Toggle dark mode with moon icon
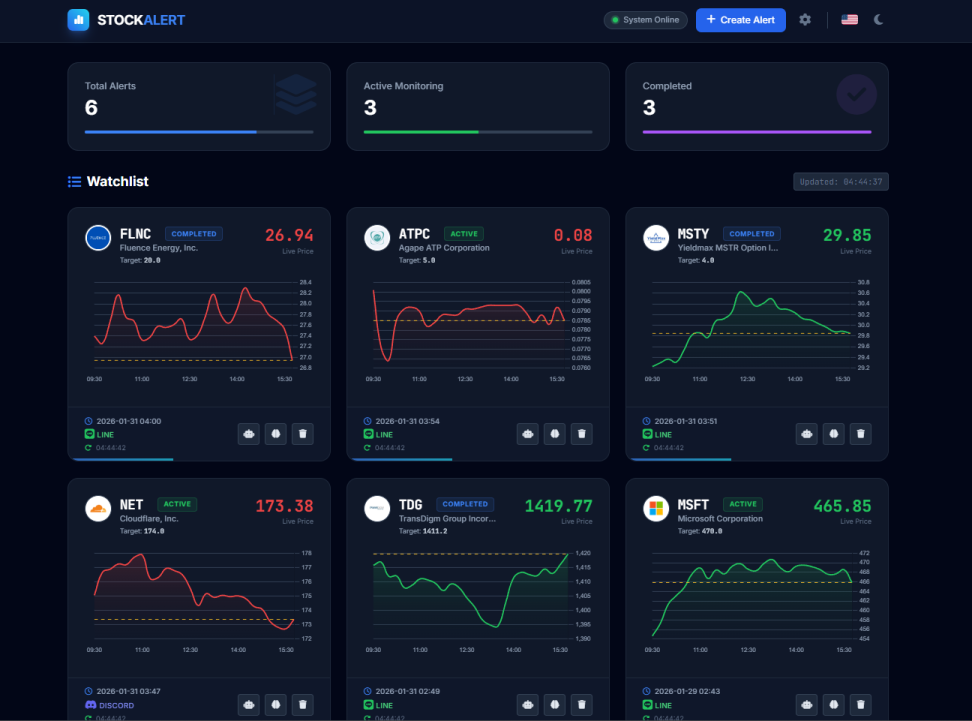The image size is (972, 721). 878,20
